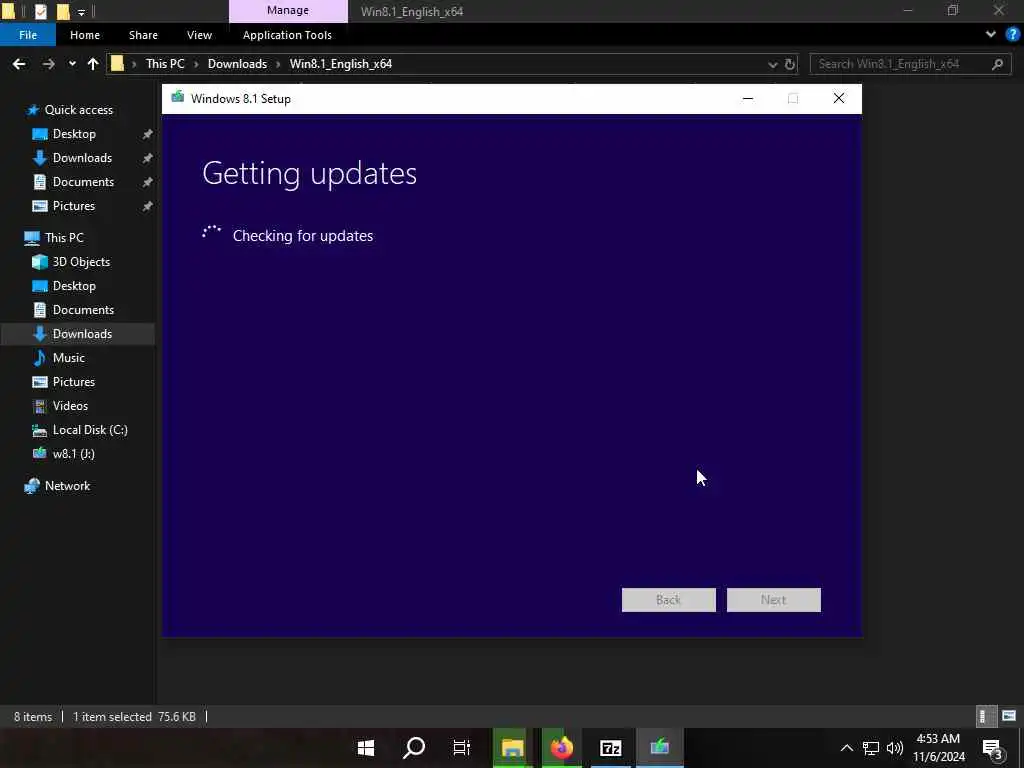Image resolution: width=1024 pixels, height=768 pixels.
Task: Open 7-Zip from the taskbar
Action: (611, 748)
